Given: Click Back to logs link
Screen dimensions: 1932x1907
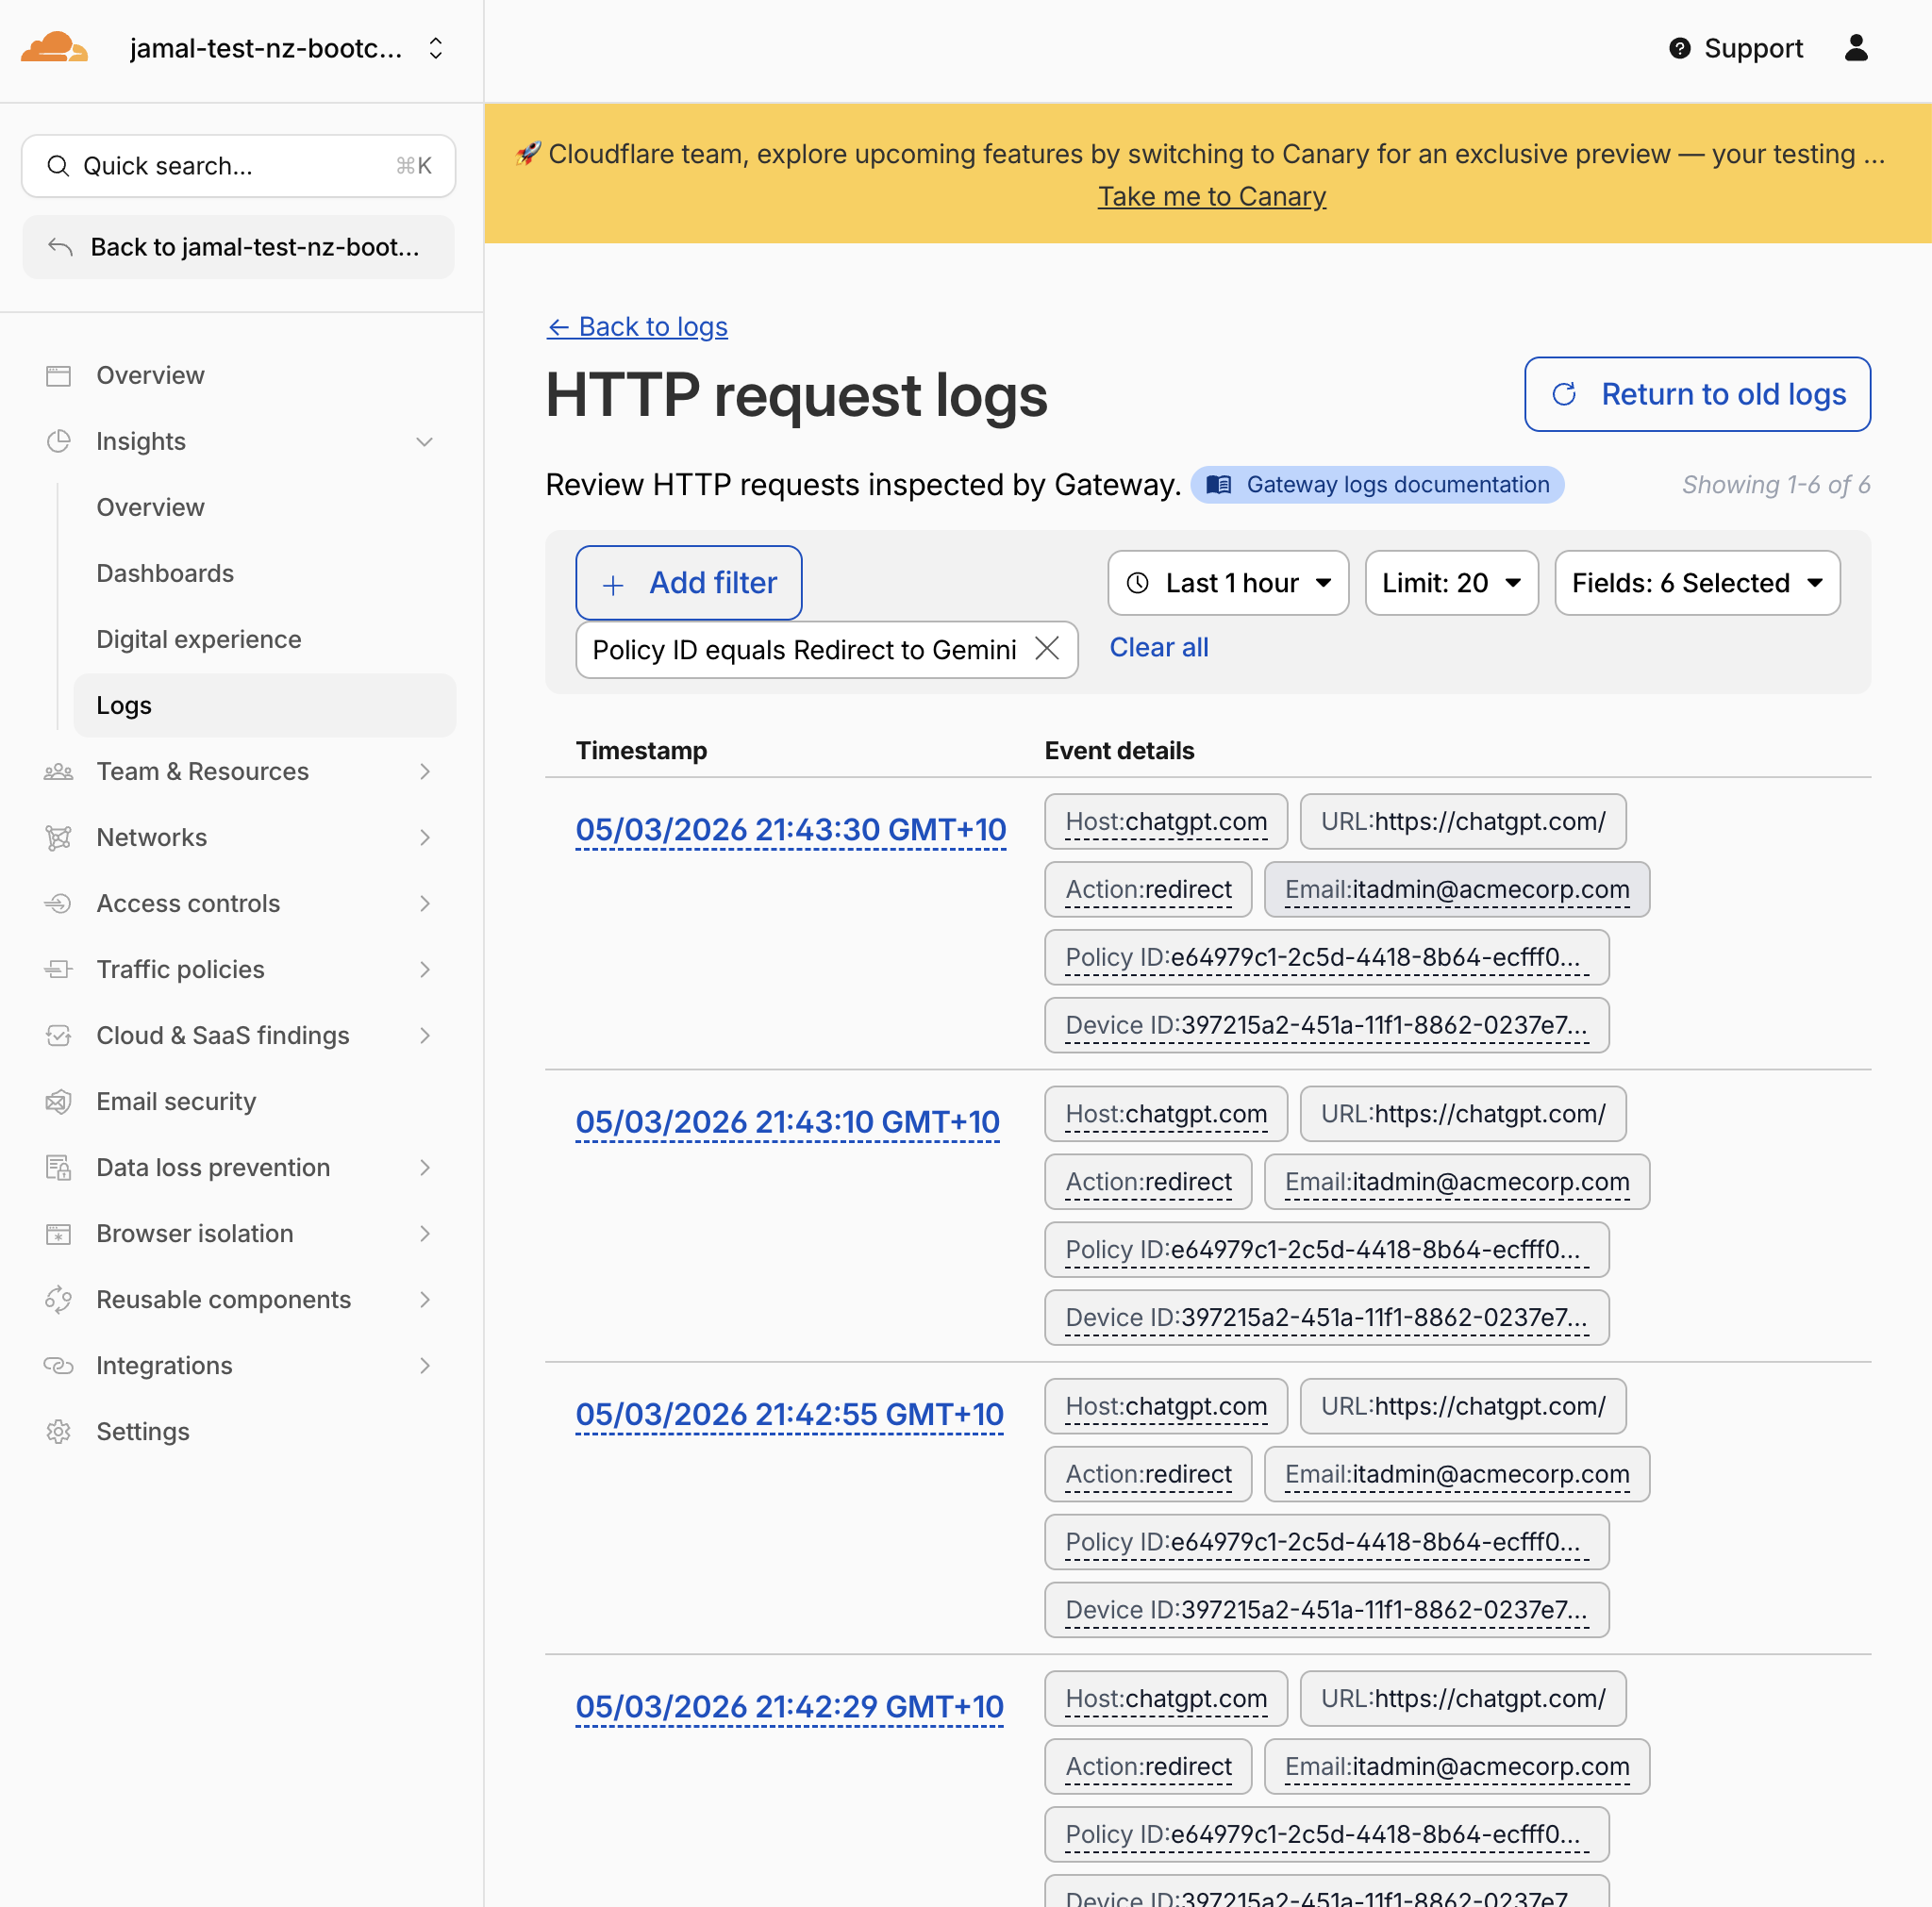Looking at the screenshot, I should pyautogui.click(x=637, y=326).
